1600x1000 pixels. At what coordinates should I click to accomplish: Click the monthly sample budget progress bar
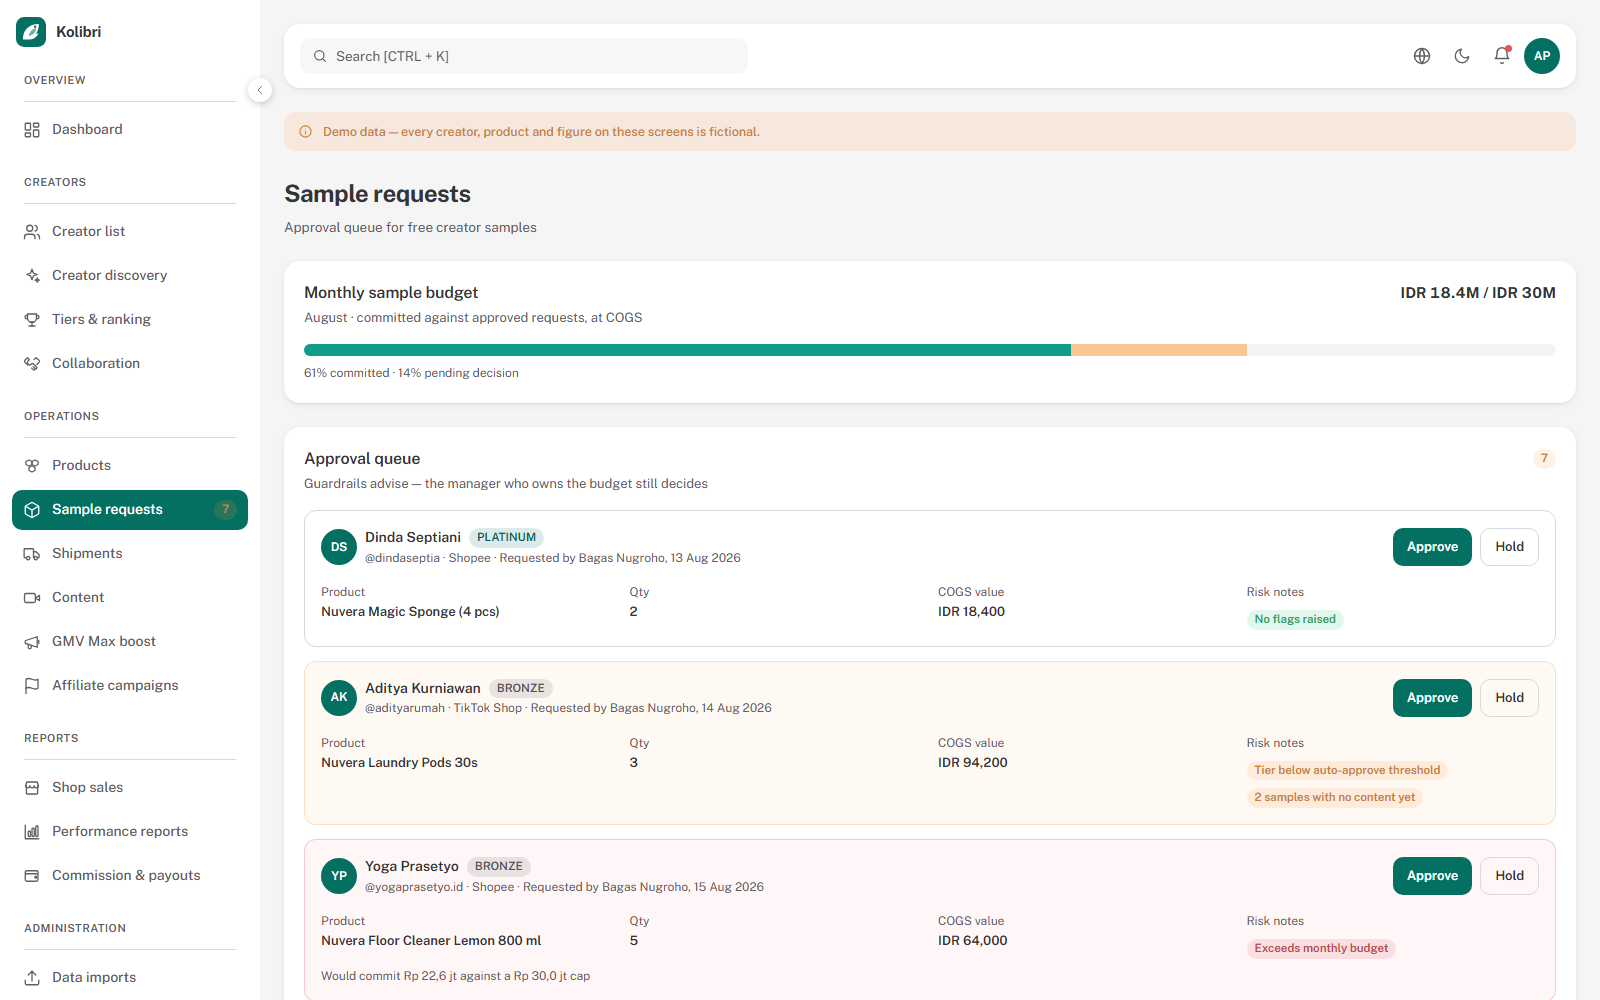(x=930, y=350)
